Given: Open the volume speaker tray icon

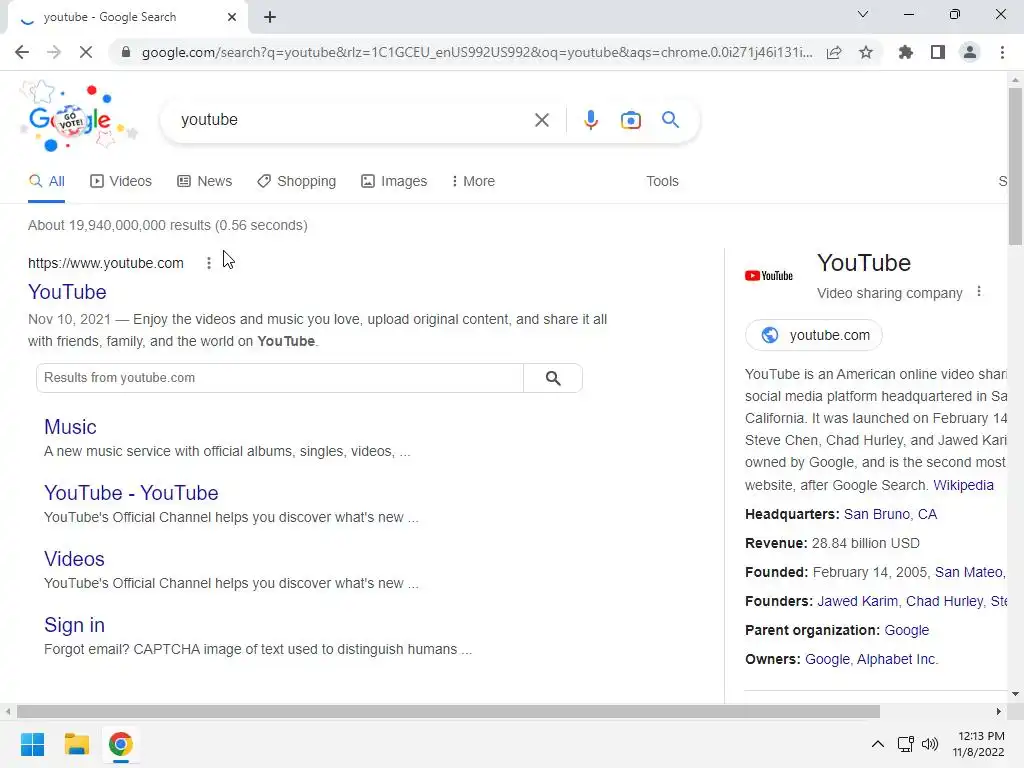Looking at the screenshot, I should [929, 744].
